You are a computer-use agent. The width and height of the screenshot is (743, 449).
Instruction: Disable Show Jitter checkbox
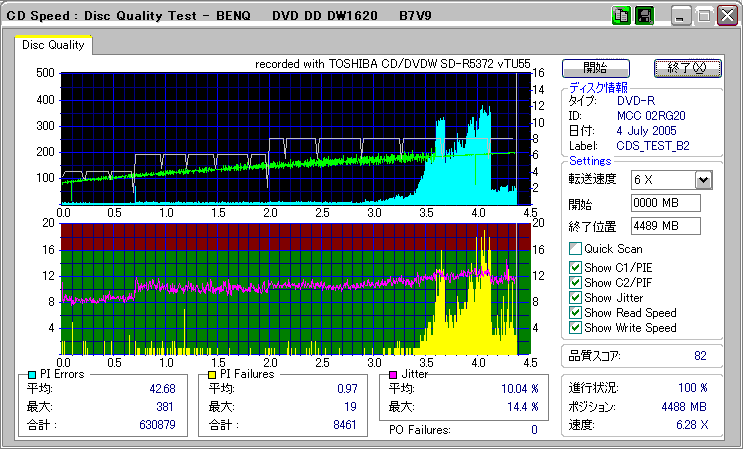(x=574, y=298)
